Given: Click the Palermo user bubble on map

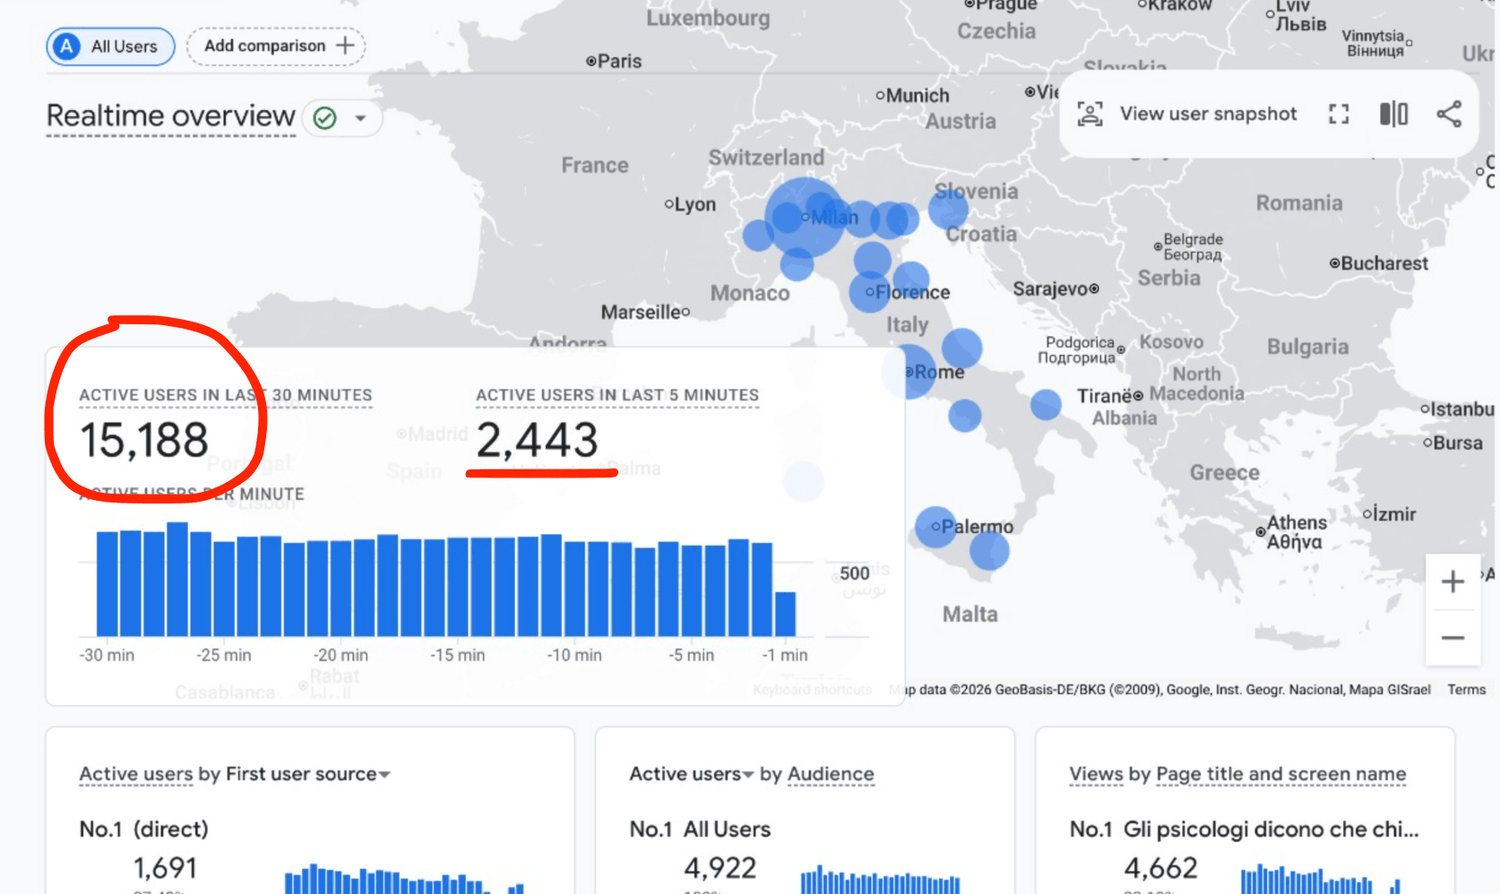Looking at the screenshot, I should click(935, 526).
